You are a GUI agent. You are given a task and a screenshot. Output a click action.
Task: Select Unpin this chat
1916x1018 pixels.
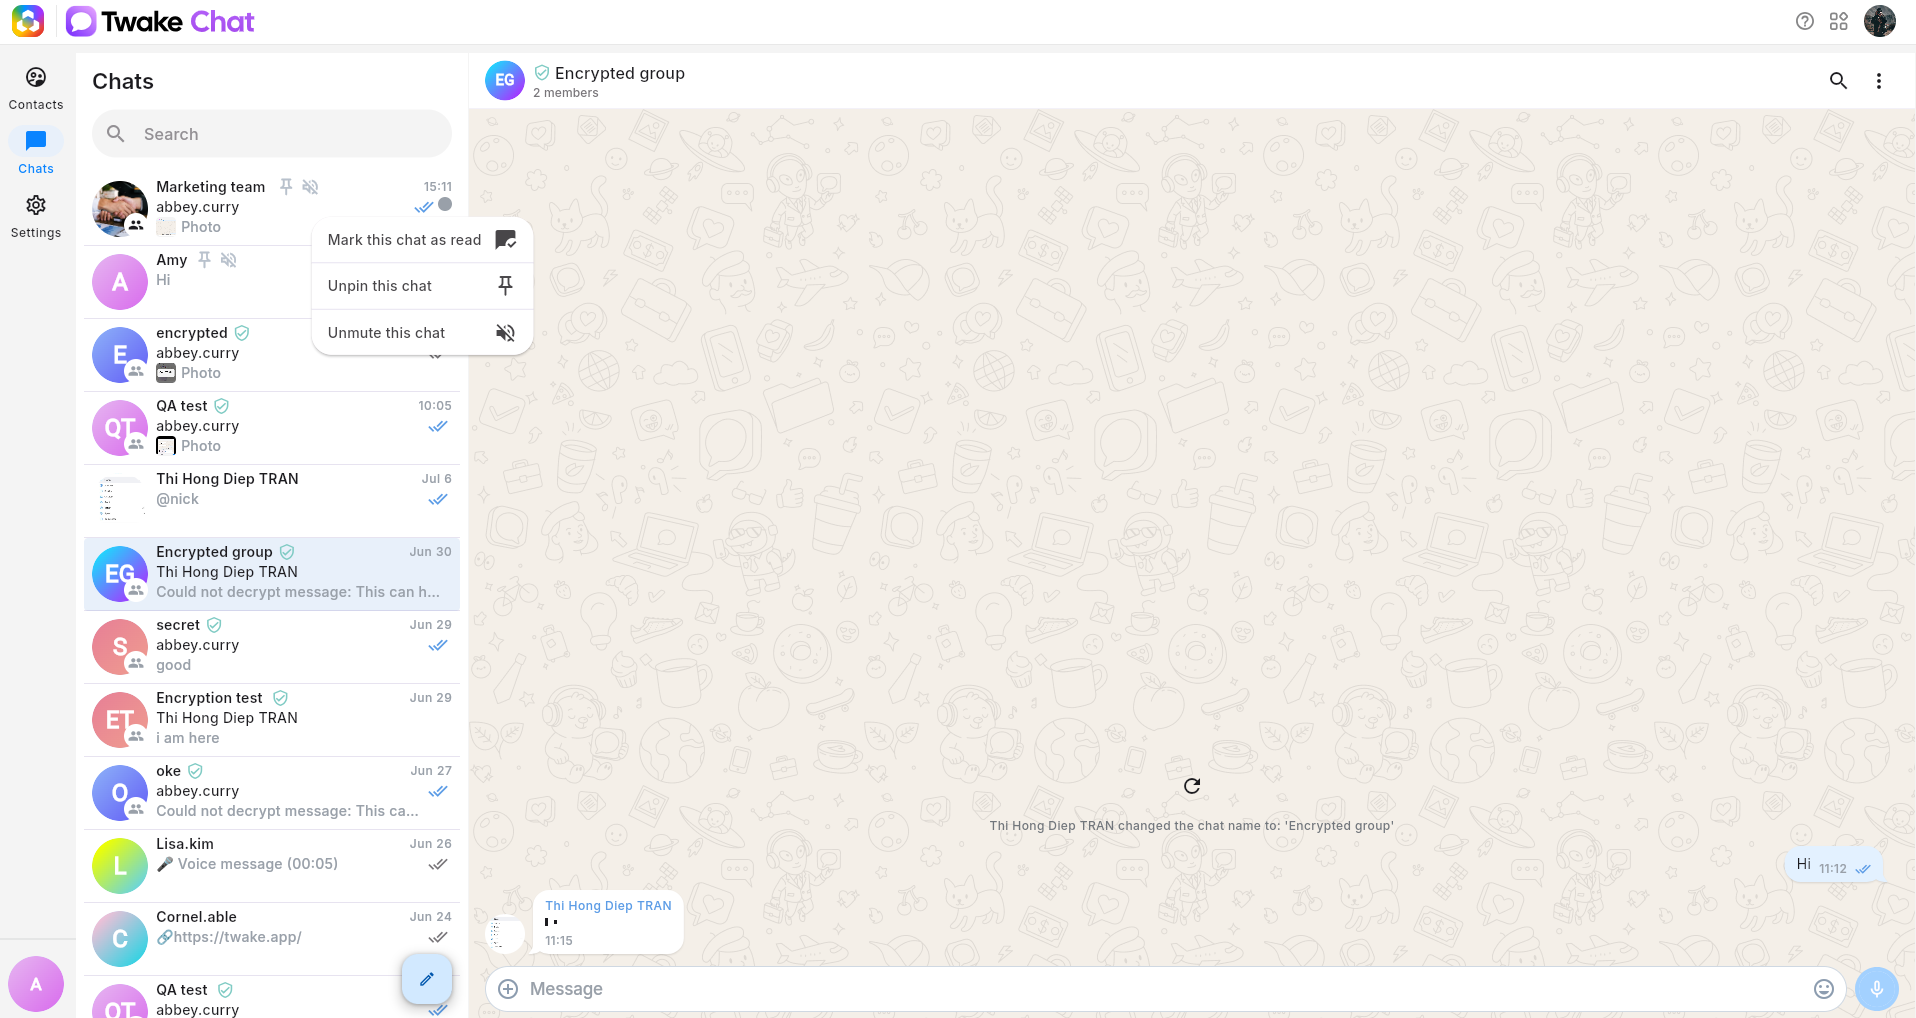click(422, 286)
